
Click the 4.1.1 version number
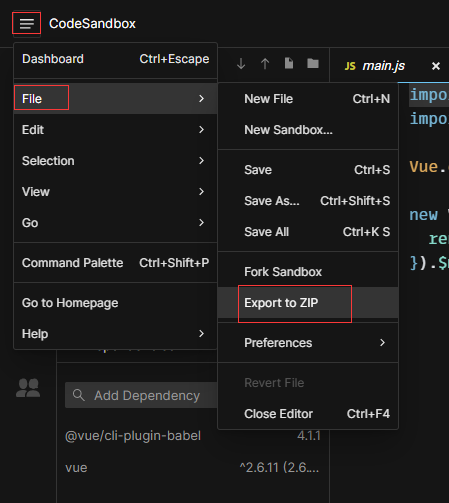(309, 435)
